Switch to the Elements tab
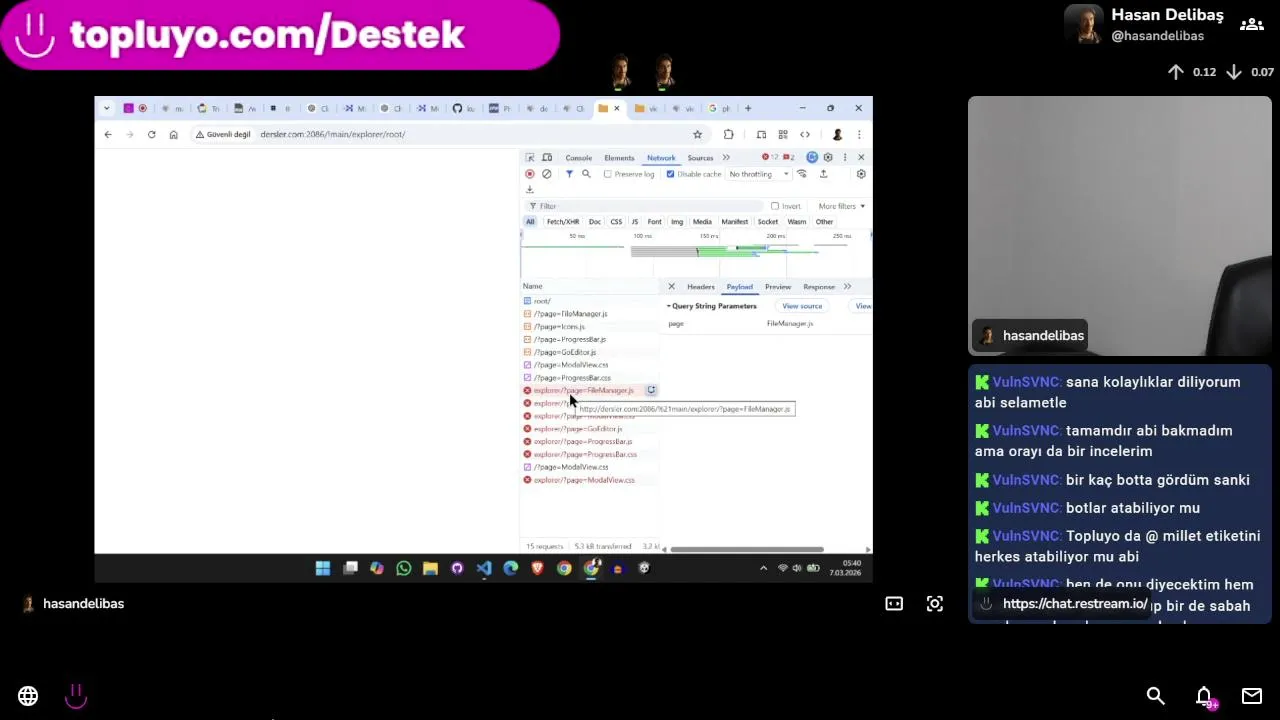 click(619, 158)
